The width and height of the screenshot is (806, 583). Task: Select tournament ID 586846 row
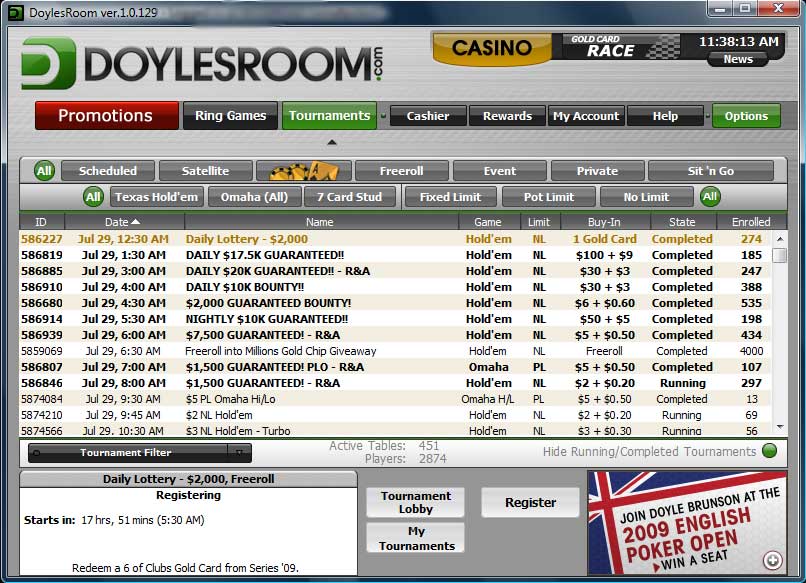pyautogui.click(x=395, y=383)
